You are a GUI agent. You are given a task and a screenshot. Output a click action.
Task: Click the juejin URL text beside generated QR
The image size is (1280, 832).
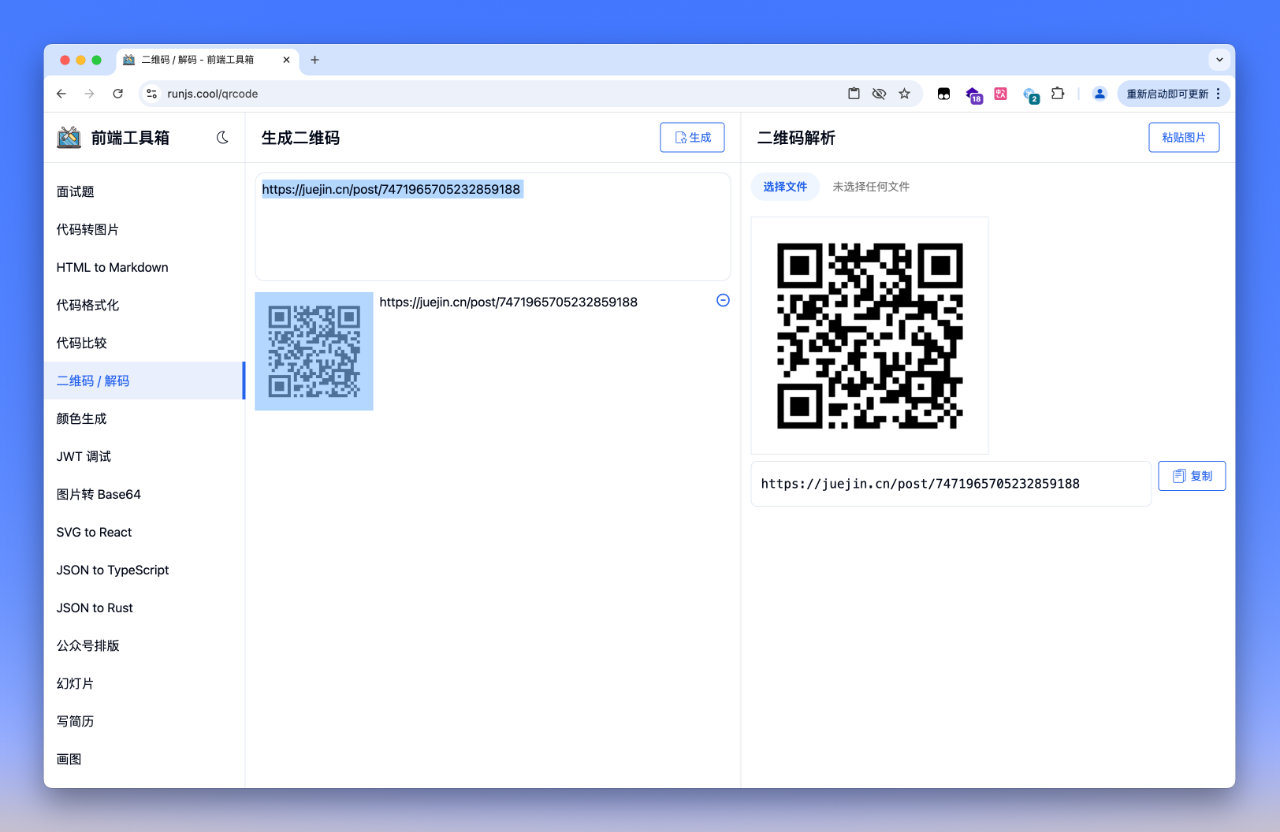[x=508, y=302]
